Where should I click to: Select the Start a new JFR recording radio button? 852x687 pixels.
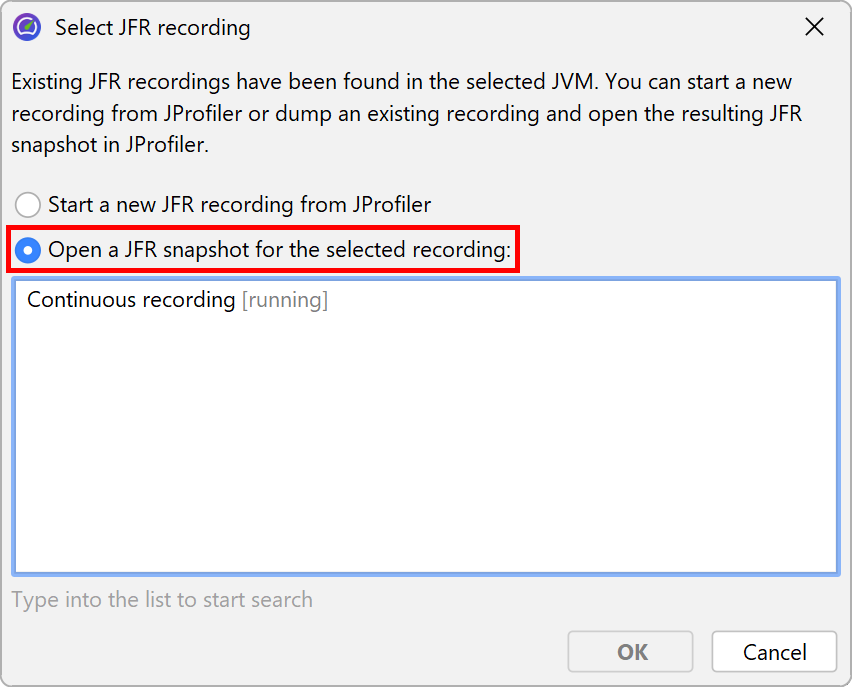(x=30, y=205)
